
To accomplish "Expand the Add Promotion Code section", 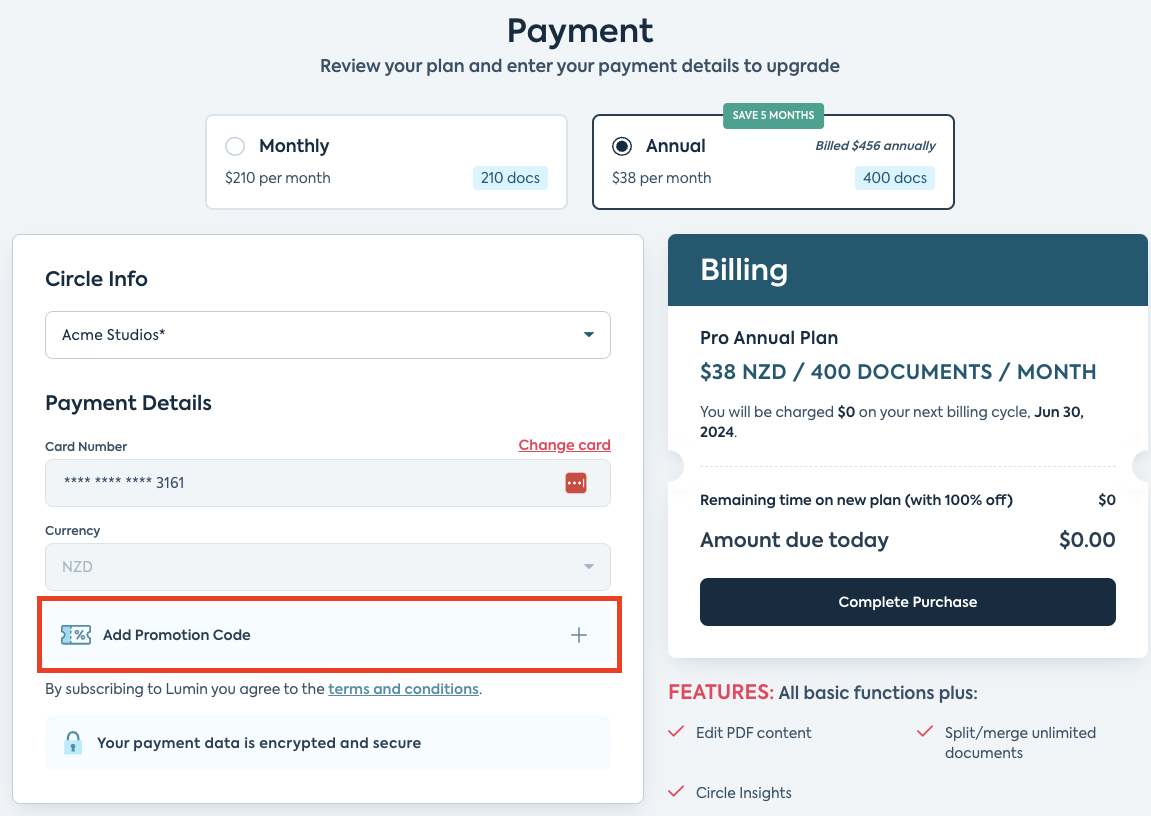I will tap(328, 634).
